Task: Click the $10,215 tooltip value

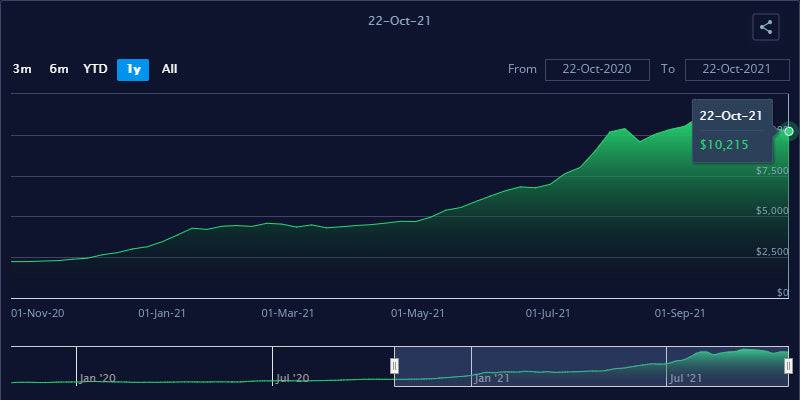Action: (718, 145)
